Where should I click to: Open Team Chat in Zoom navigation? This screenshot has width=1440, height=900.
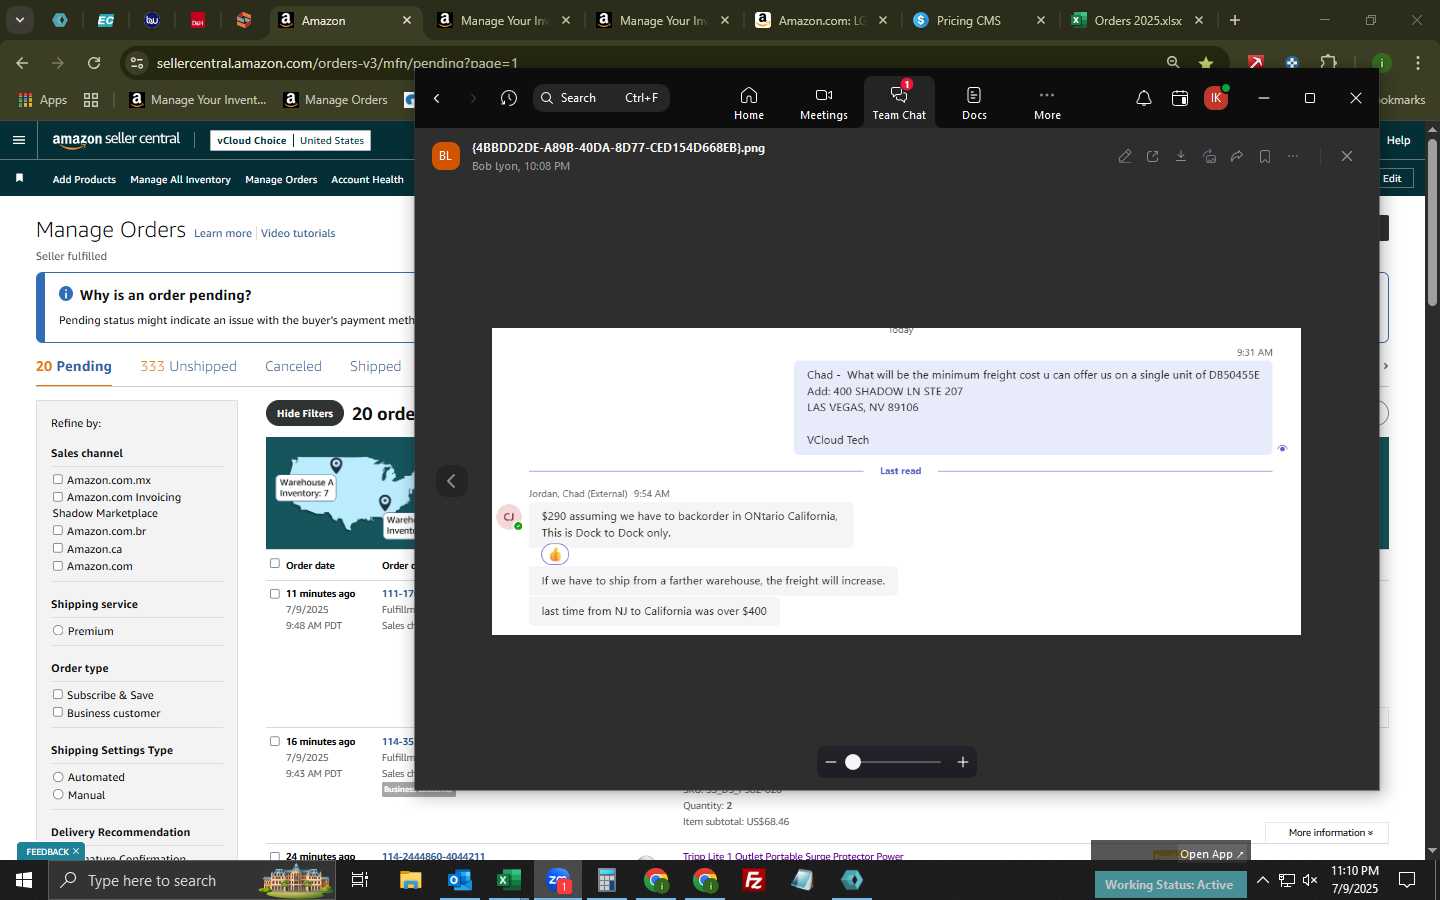(x=899, y=103)
